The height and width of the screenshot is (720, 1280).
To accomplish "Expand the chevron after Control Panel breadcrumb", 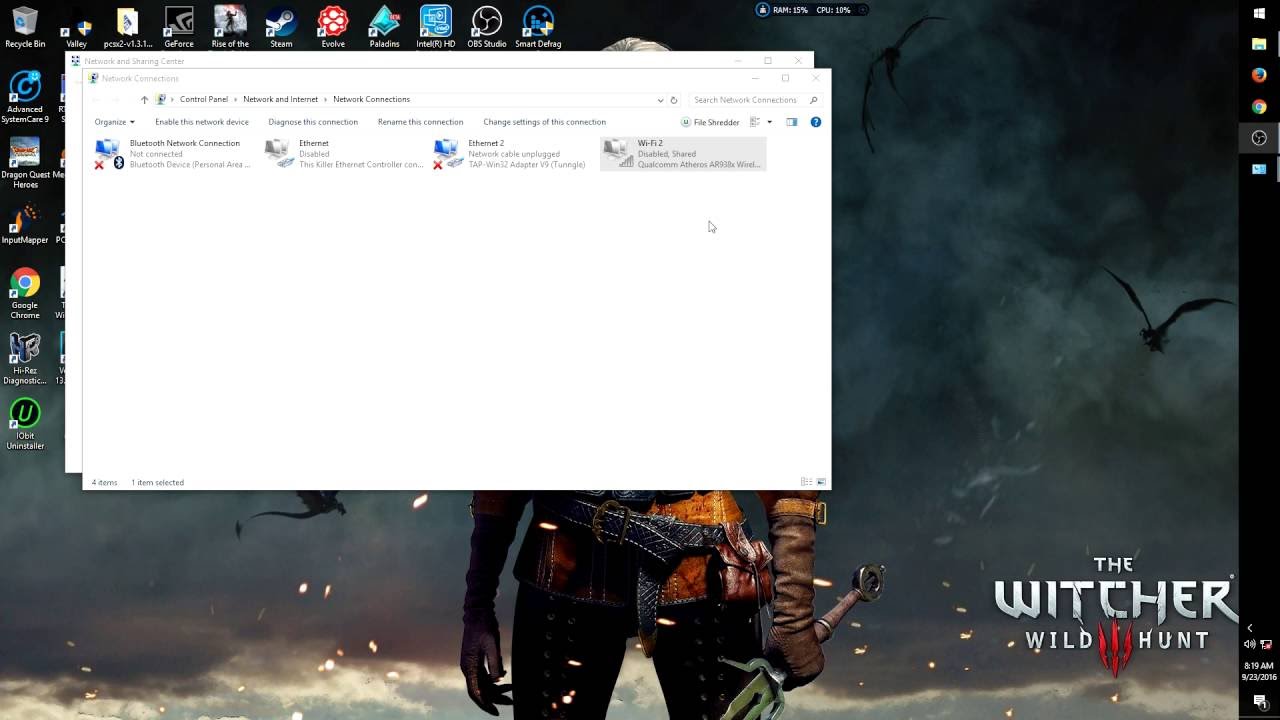I will [236, 99].
